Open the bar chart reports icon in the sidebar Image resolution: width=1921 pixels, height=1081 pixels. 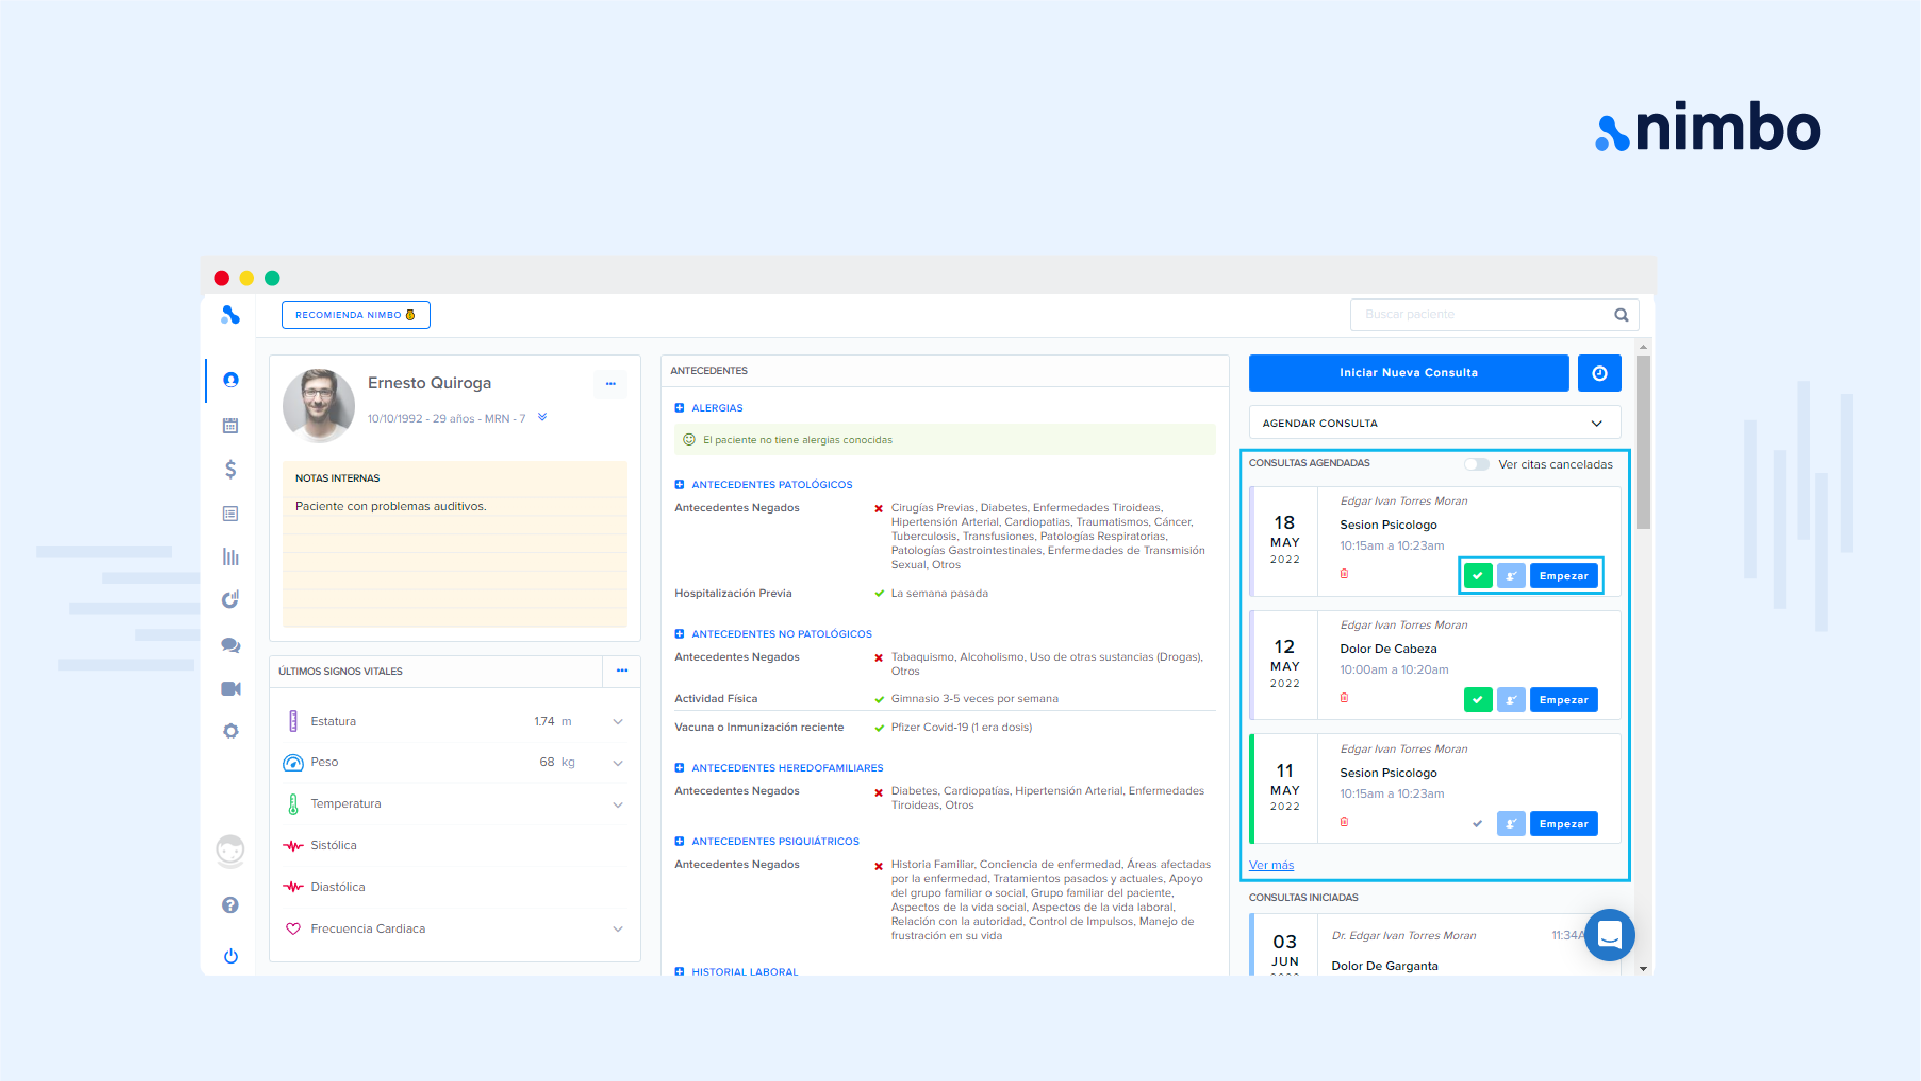(230, 557)
